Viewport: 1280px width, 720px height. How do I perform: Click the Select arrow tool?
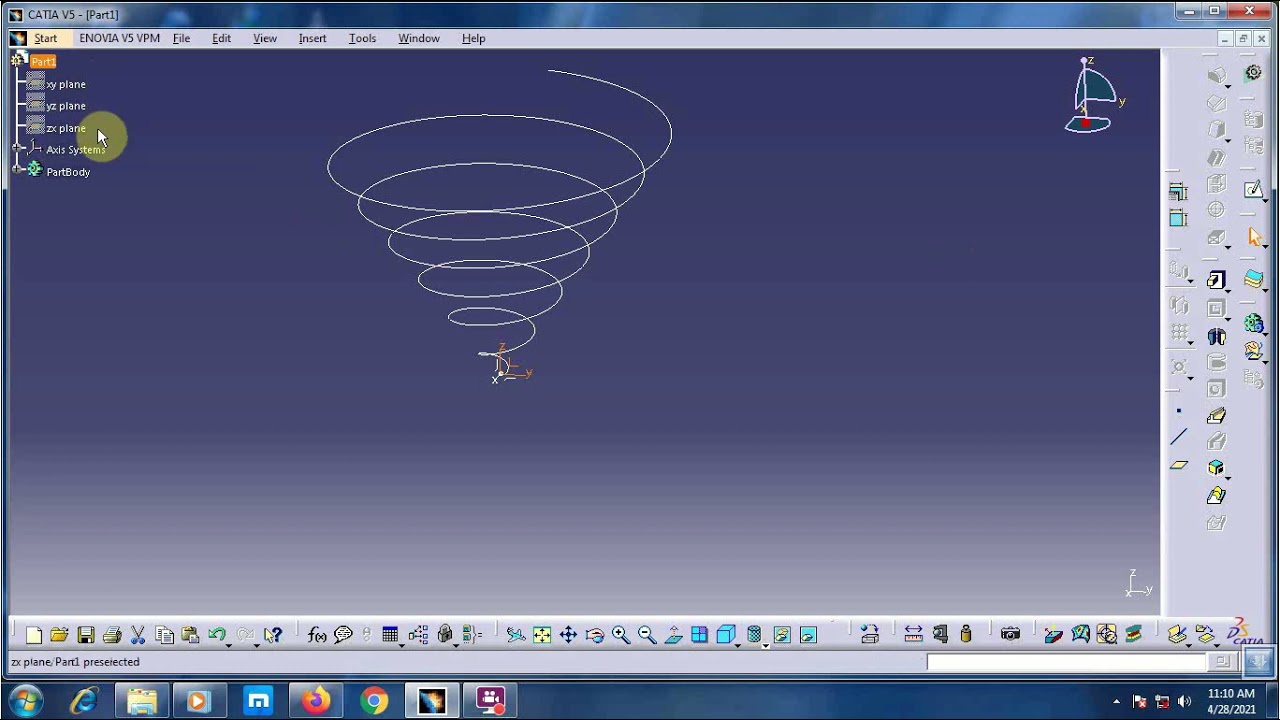pos(1255,237)
